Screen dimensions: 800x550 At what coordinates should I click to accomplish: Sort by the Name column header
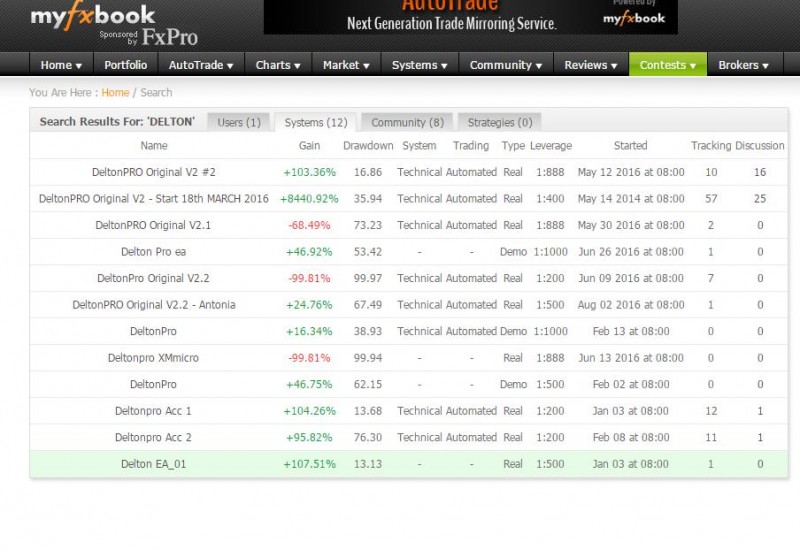(x=154, y=145)
